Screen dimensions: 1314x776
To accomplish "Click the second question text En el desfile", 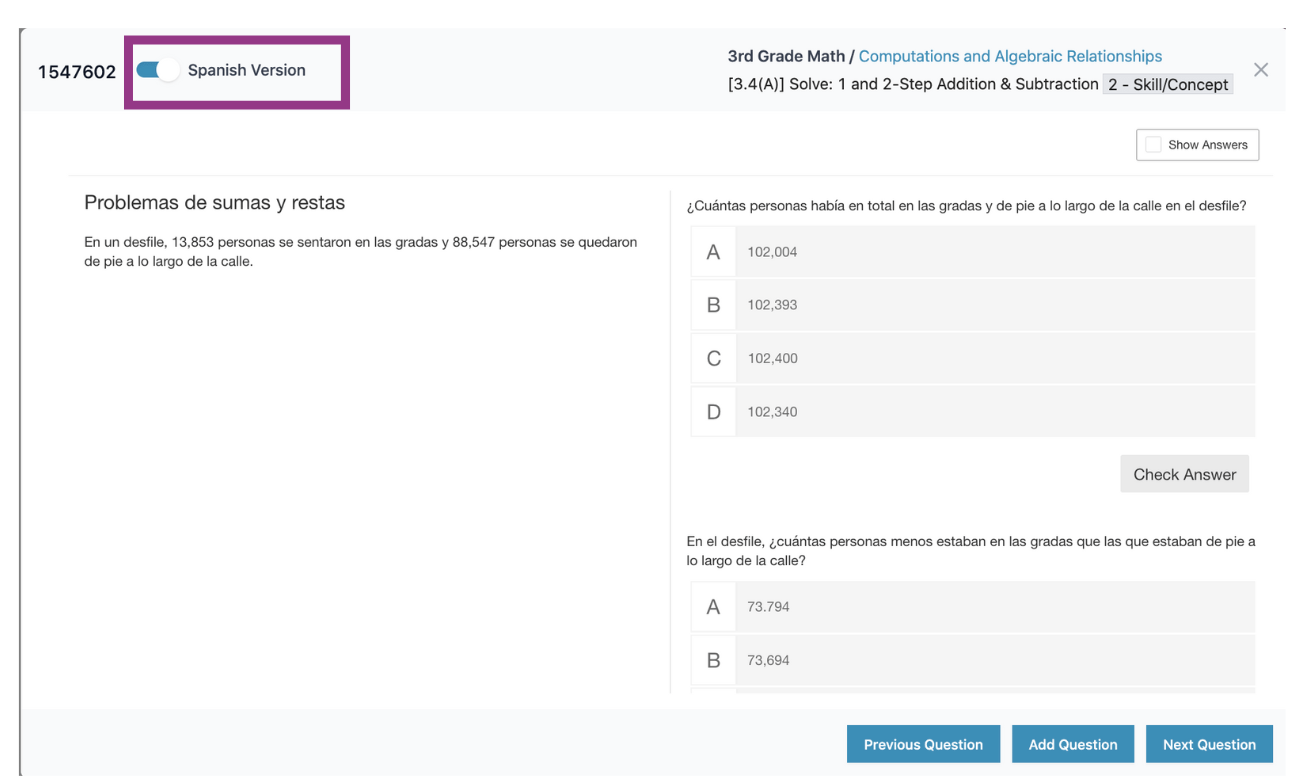I will tap(970, 551).
